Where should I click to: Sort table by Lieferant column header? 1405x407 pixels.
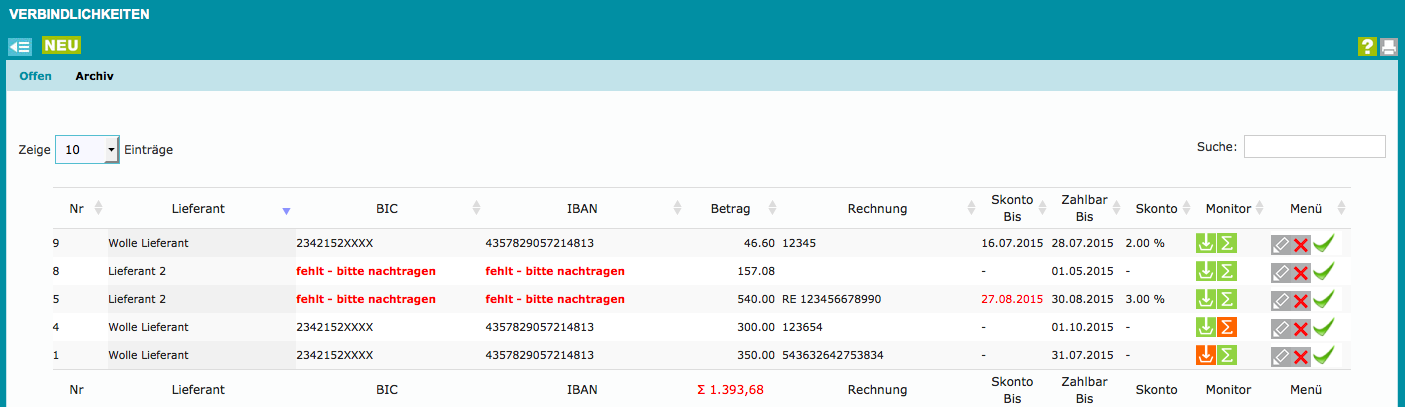tap(197, 209)
